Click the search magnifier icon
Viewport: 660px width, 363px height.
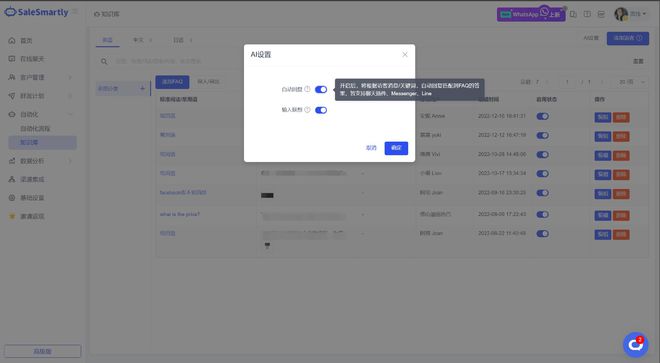104,61
